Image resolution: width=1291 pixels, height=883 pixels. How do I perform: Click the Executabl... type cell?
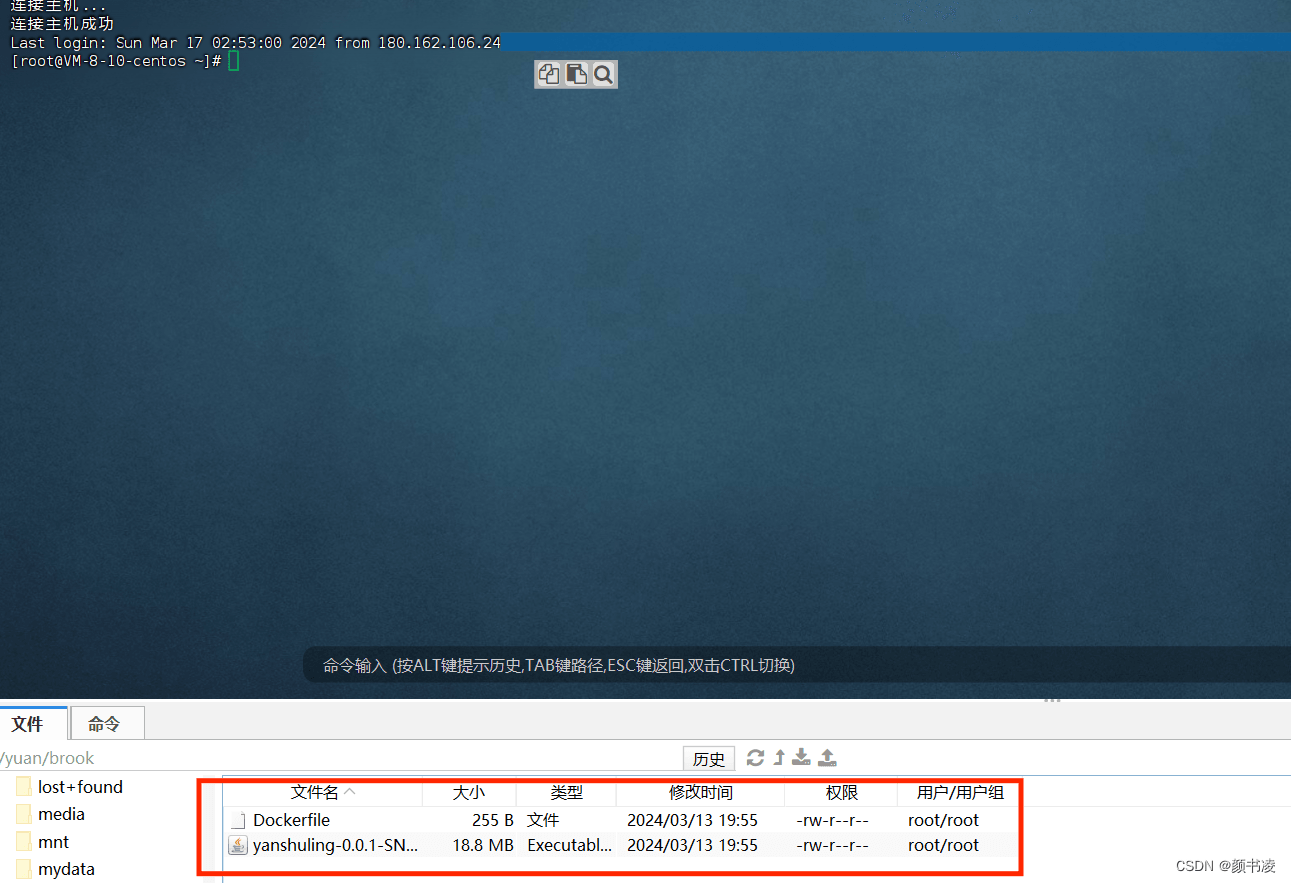click(x=570, y=845)
